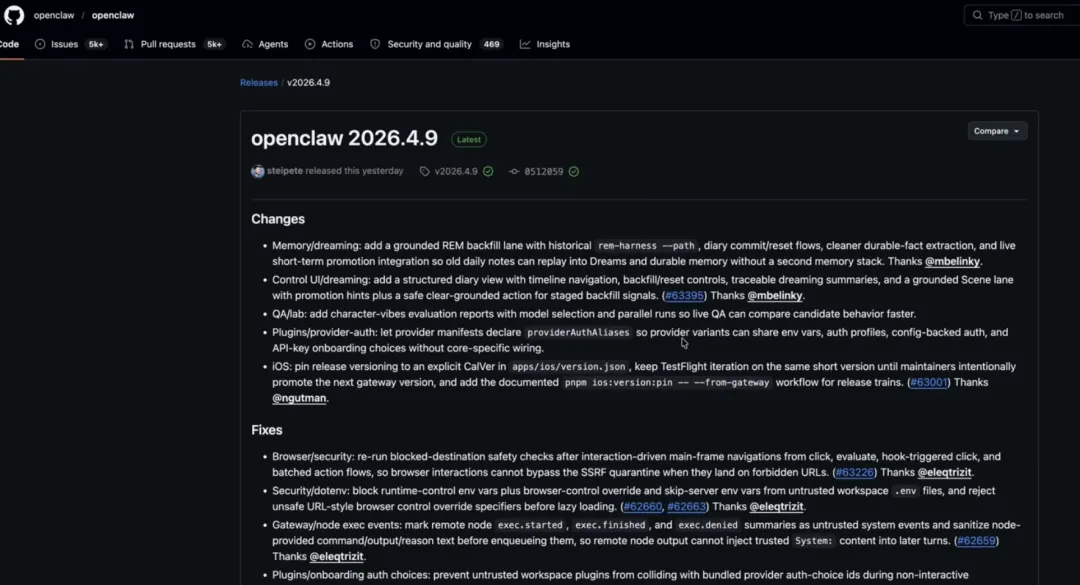Open @eleqtrizit mention in Browser/security item
This screenshot has height=585, width=1080.
click(944, 473)
